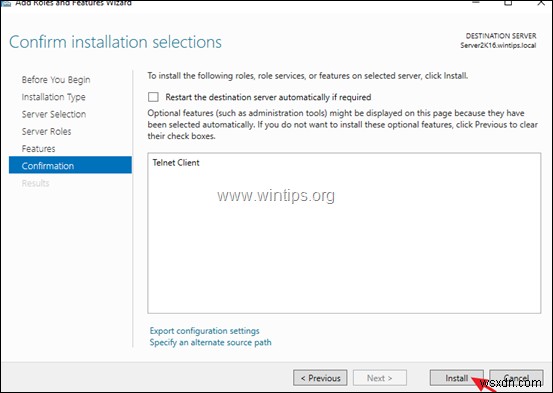This screenshot has width=553, height=393.
Task: Select Telnet Client in the feature list
Action: coord(176,163)
